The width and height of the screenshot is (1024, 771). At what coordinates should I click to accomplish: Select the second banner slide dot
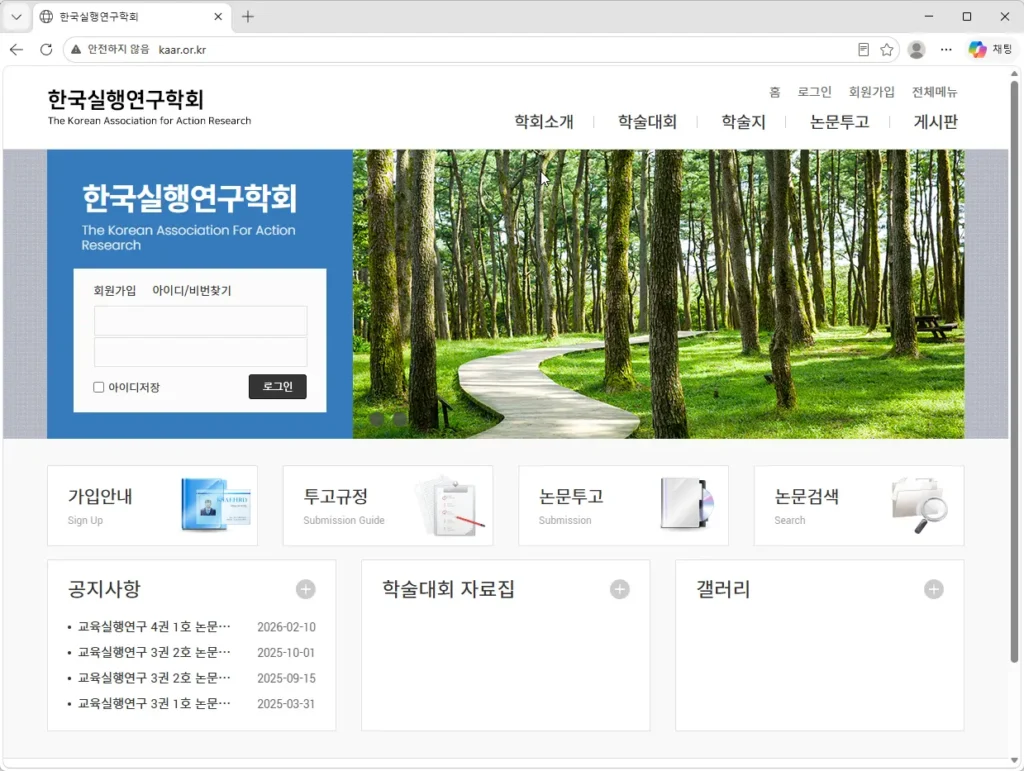(x=400, y=419)
